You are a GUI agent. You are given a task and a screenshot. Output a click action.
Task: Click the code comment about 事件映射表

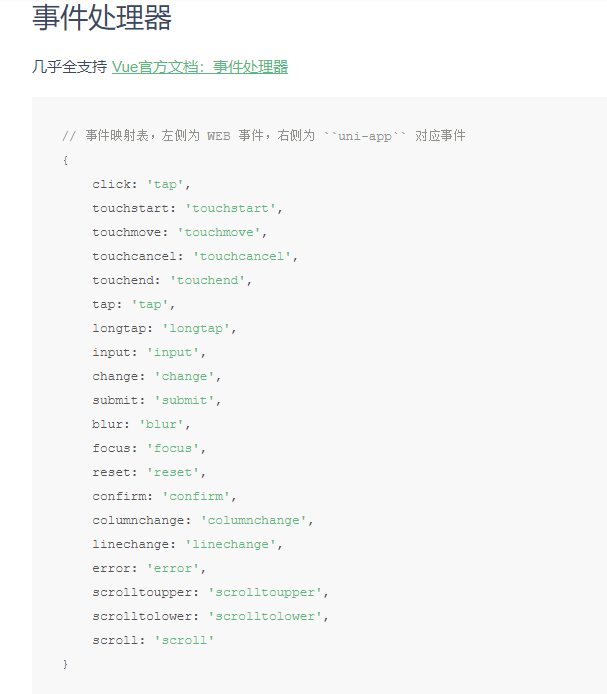coord(264,135)
